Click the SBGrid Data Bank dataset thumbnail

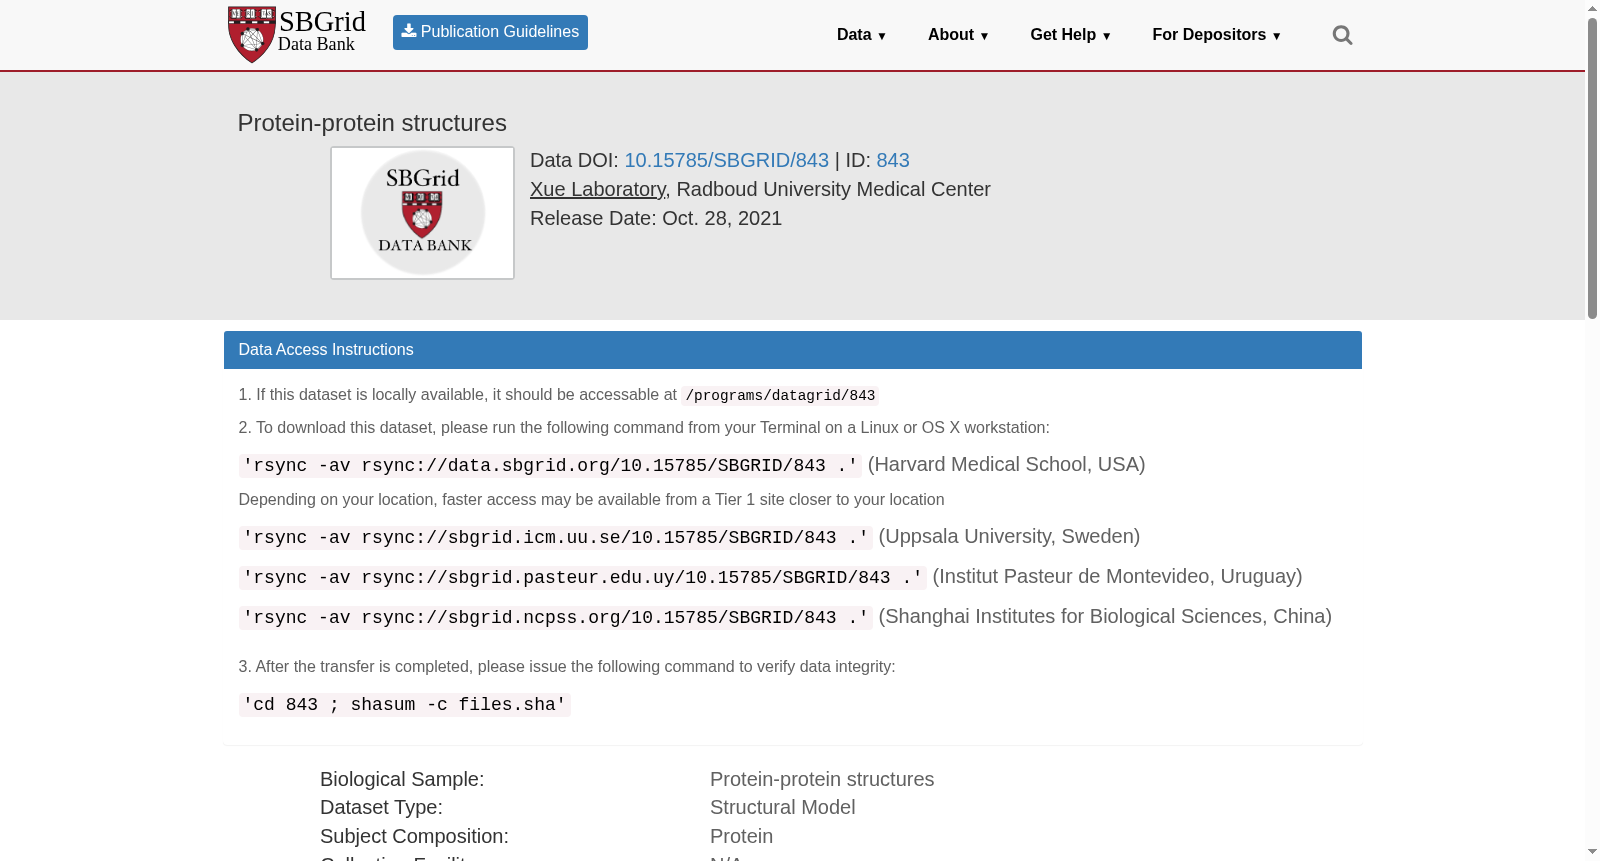coord(423,213)
